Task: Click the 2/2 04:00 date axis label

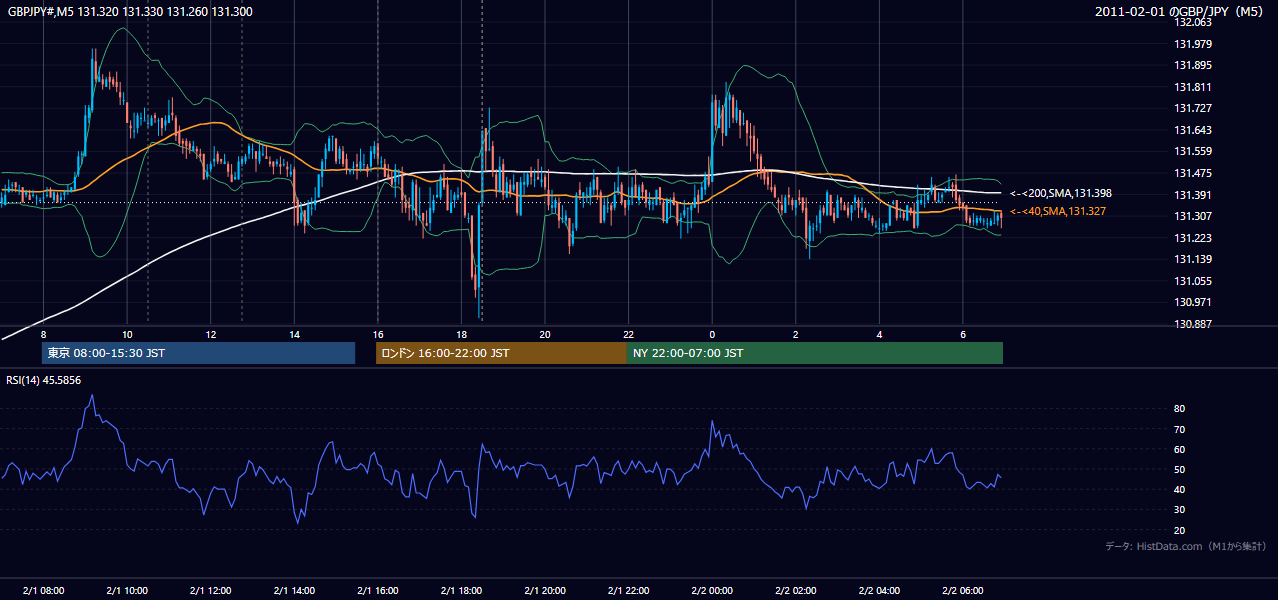Action: click(879, 591)
